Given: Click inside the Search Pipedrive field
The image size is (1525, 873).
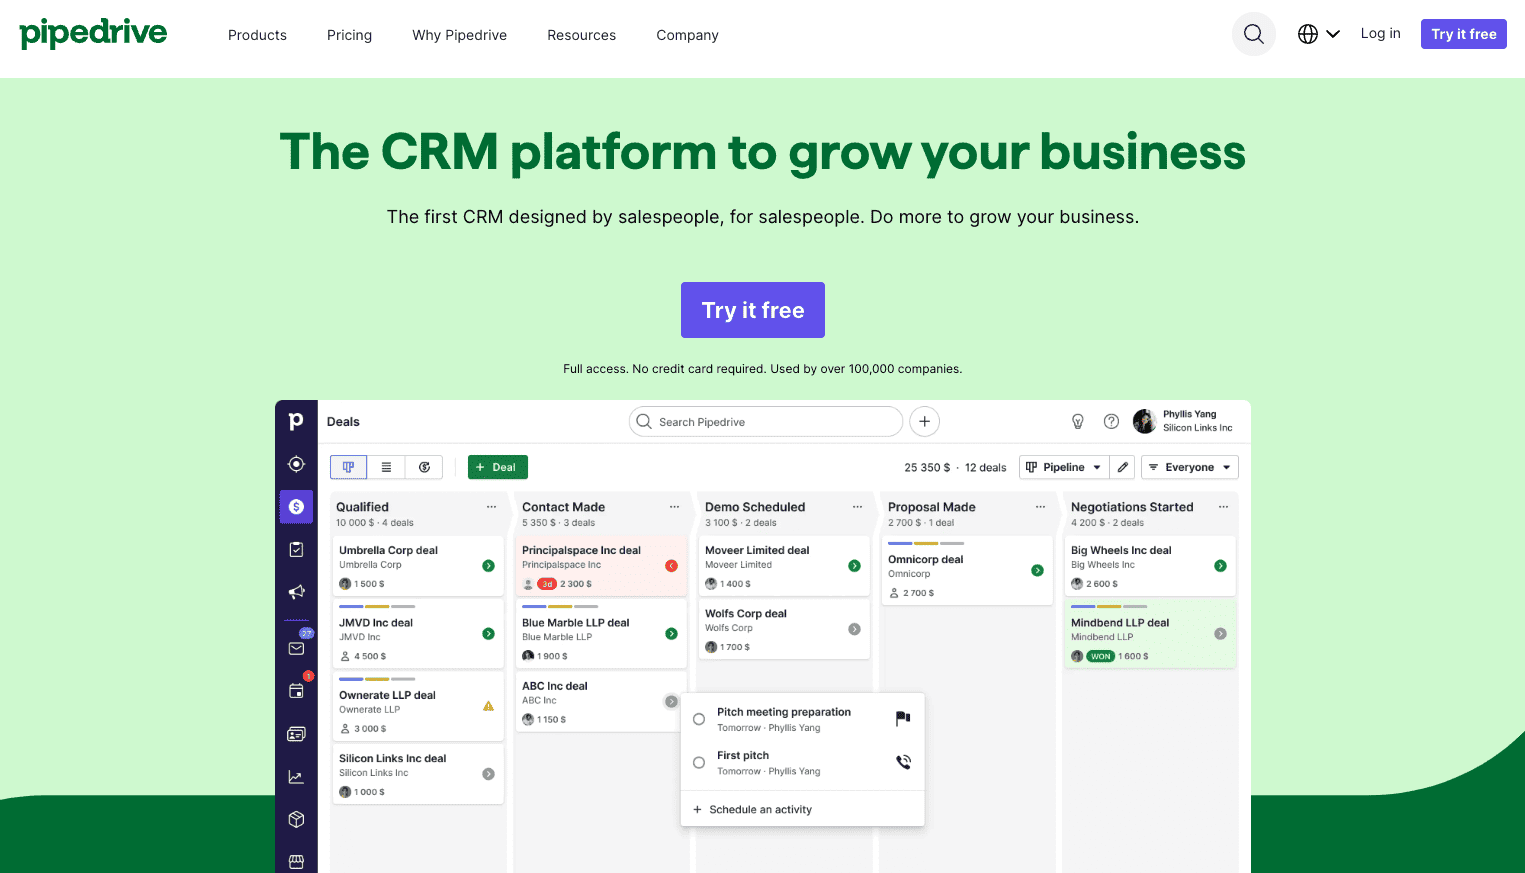Looking at the screenshot, I should (765, 421).
